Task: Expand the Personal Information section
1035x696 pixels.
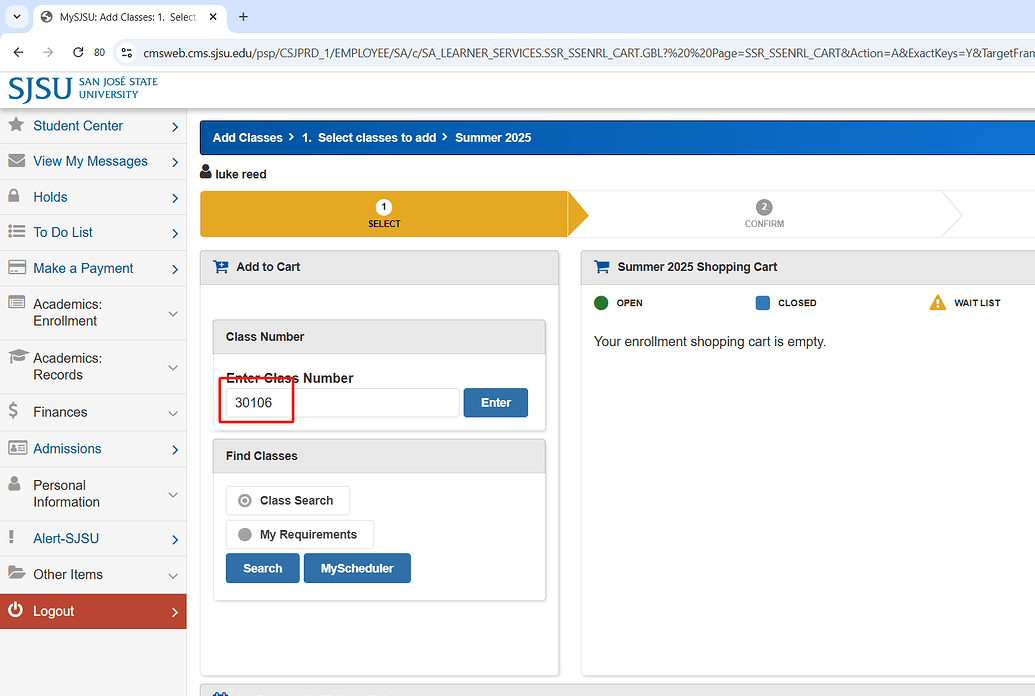Action: click(92, 494)
